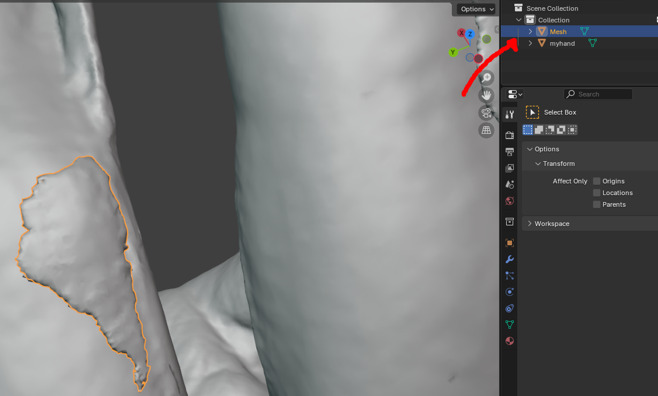658x396 pixels.
Task: Open the Tool properties tab
Action: (x=509, y=114)
